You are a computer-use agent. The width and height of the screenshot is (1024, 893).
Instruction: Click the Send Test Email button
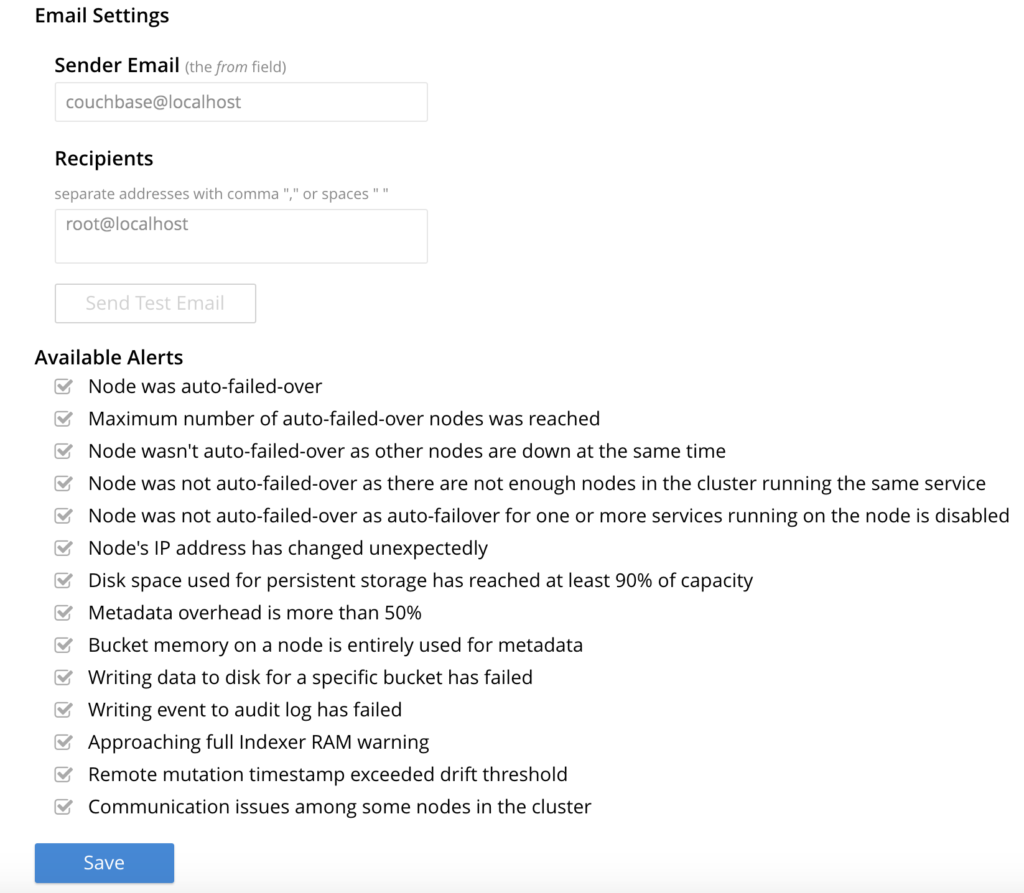(155, 303)
